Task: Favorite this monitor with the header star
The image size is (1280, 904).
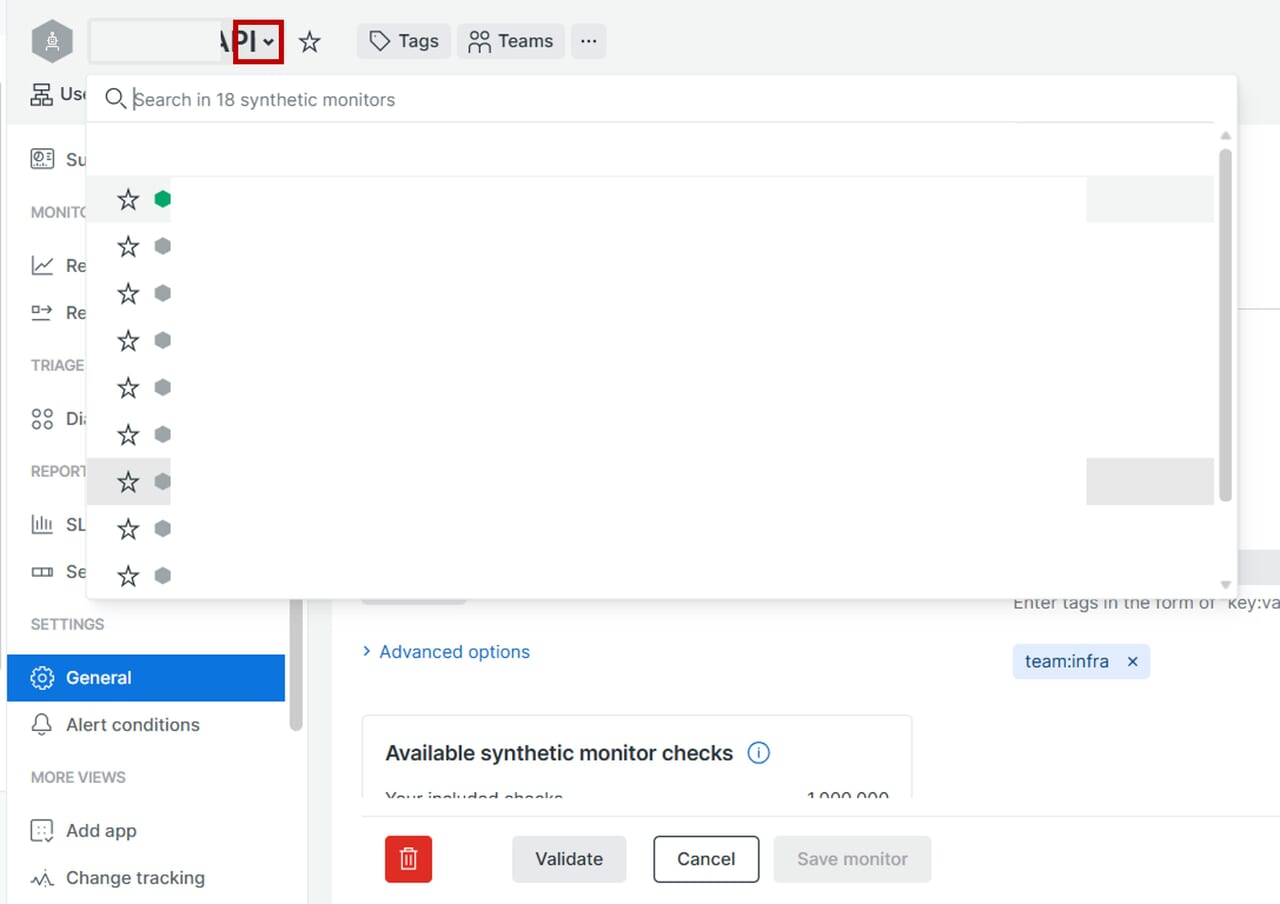Action: click(x=310, y=42)
